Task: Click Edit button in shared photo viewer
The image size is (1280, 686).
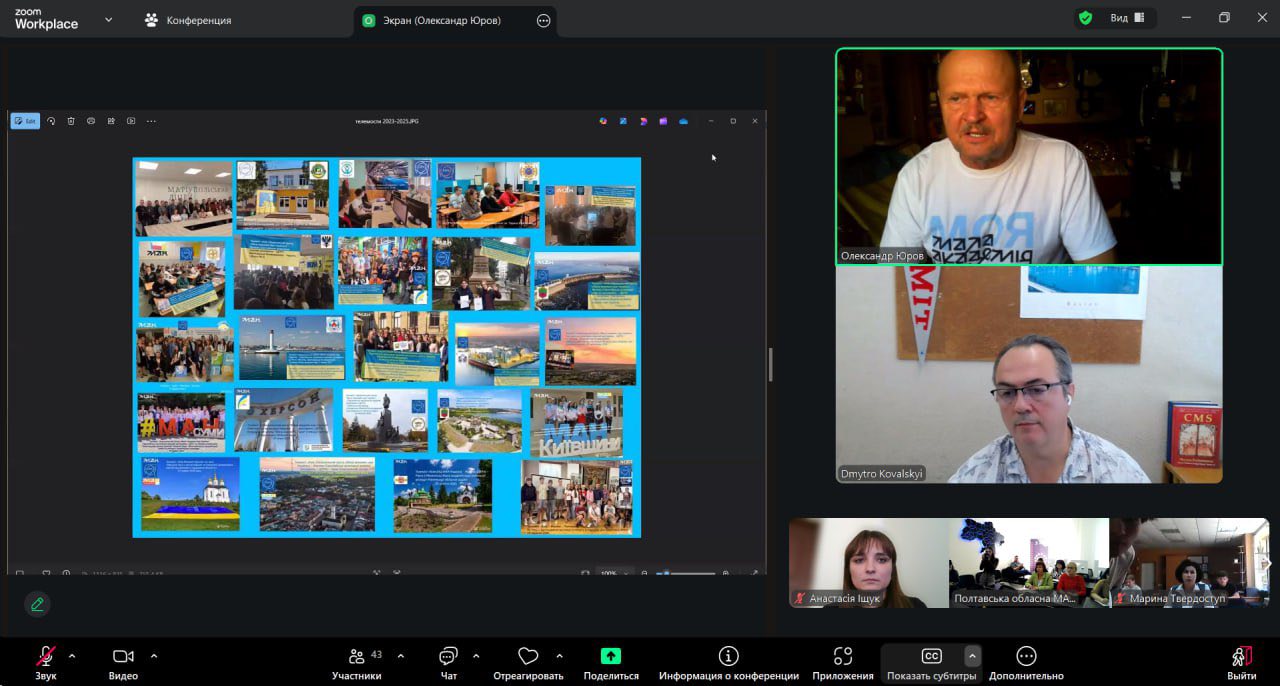Action: coord(25,121)
